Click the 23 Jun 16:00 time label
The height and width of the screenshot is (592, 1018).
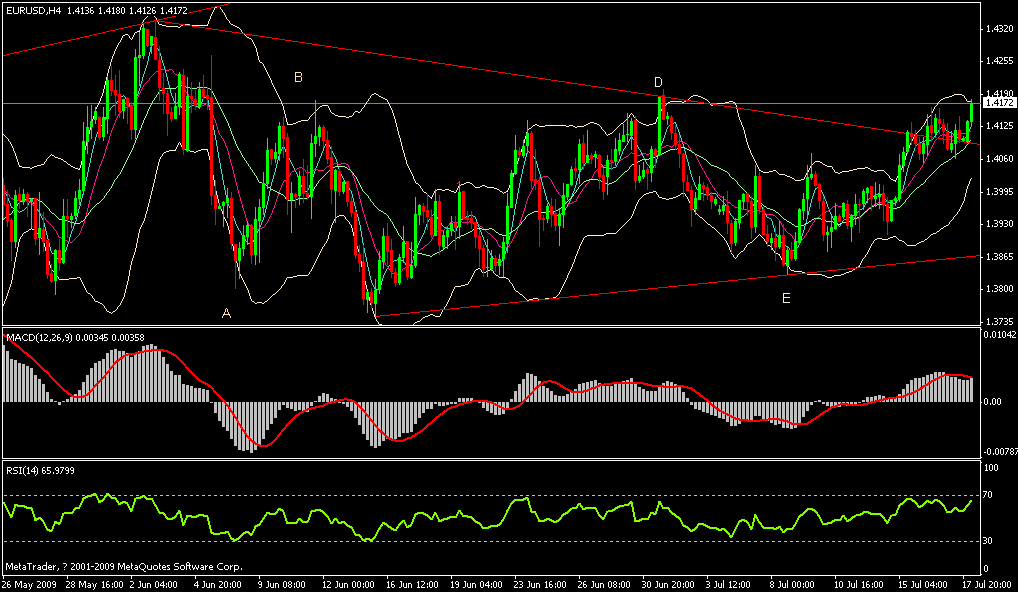[x=541, y=585]
